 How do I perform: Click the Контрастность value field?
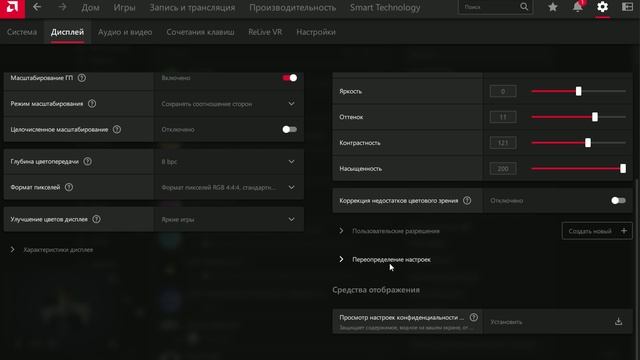click(x=503, y=143)
